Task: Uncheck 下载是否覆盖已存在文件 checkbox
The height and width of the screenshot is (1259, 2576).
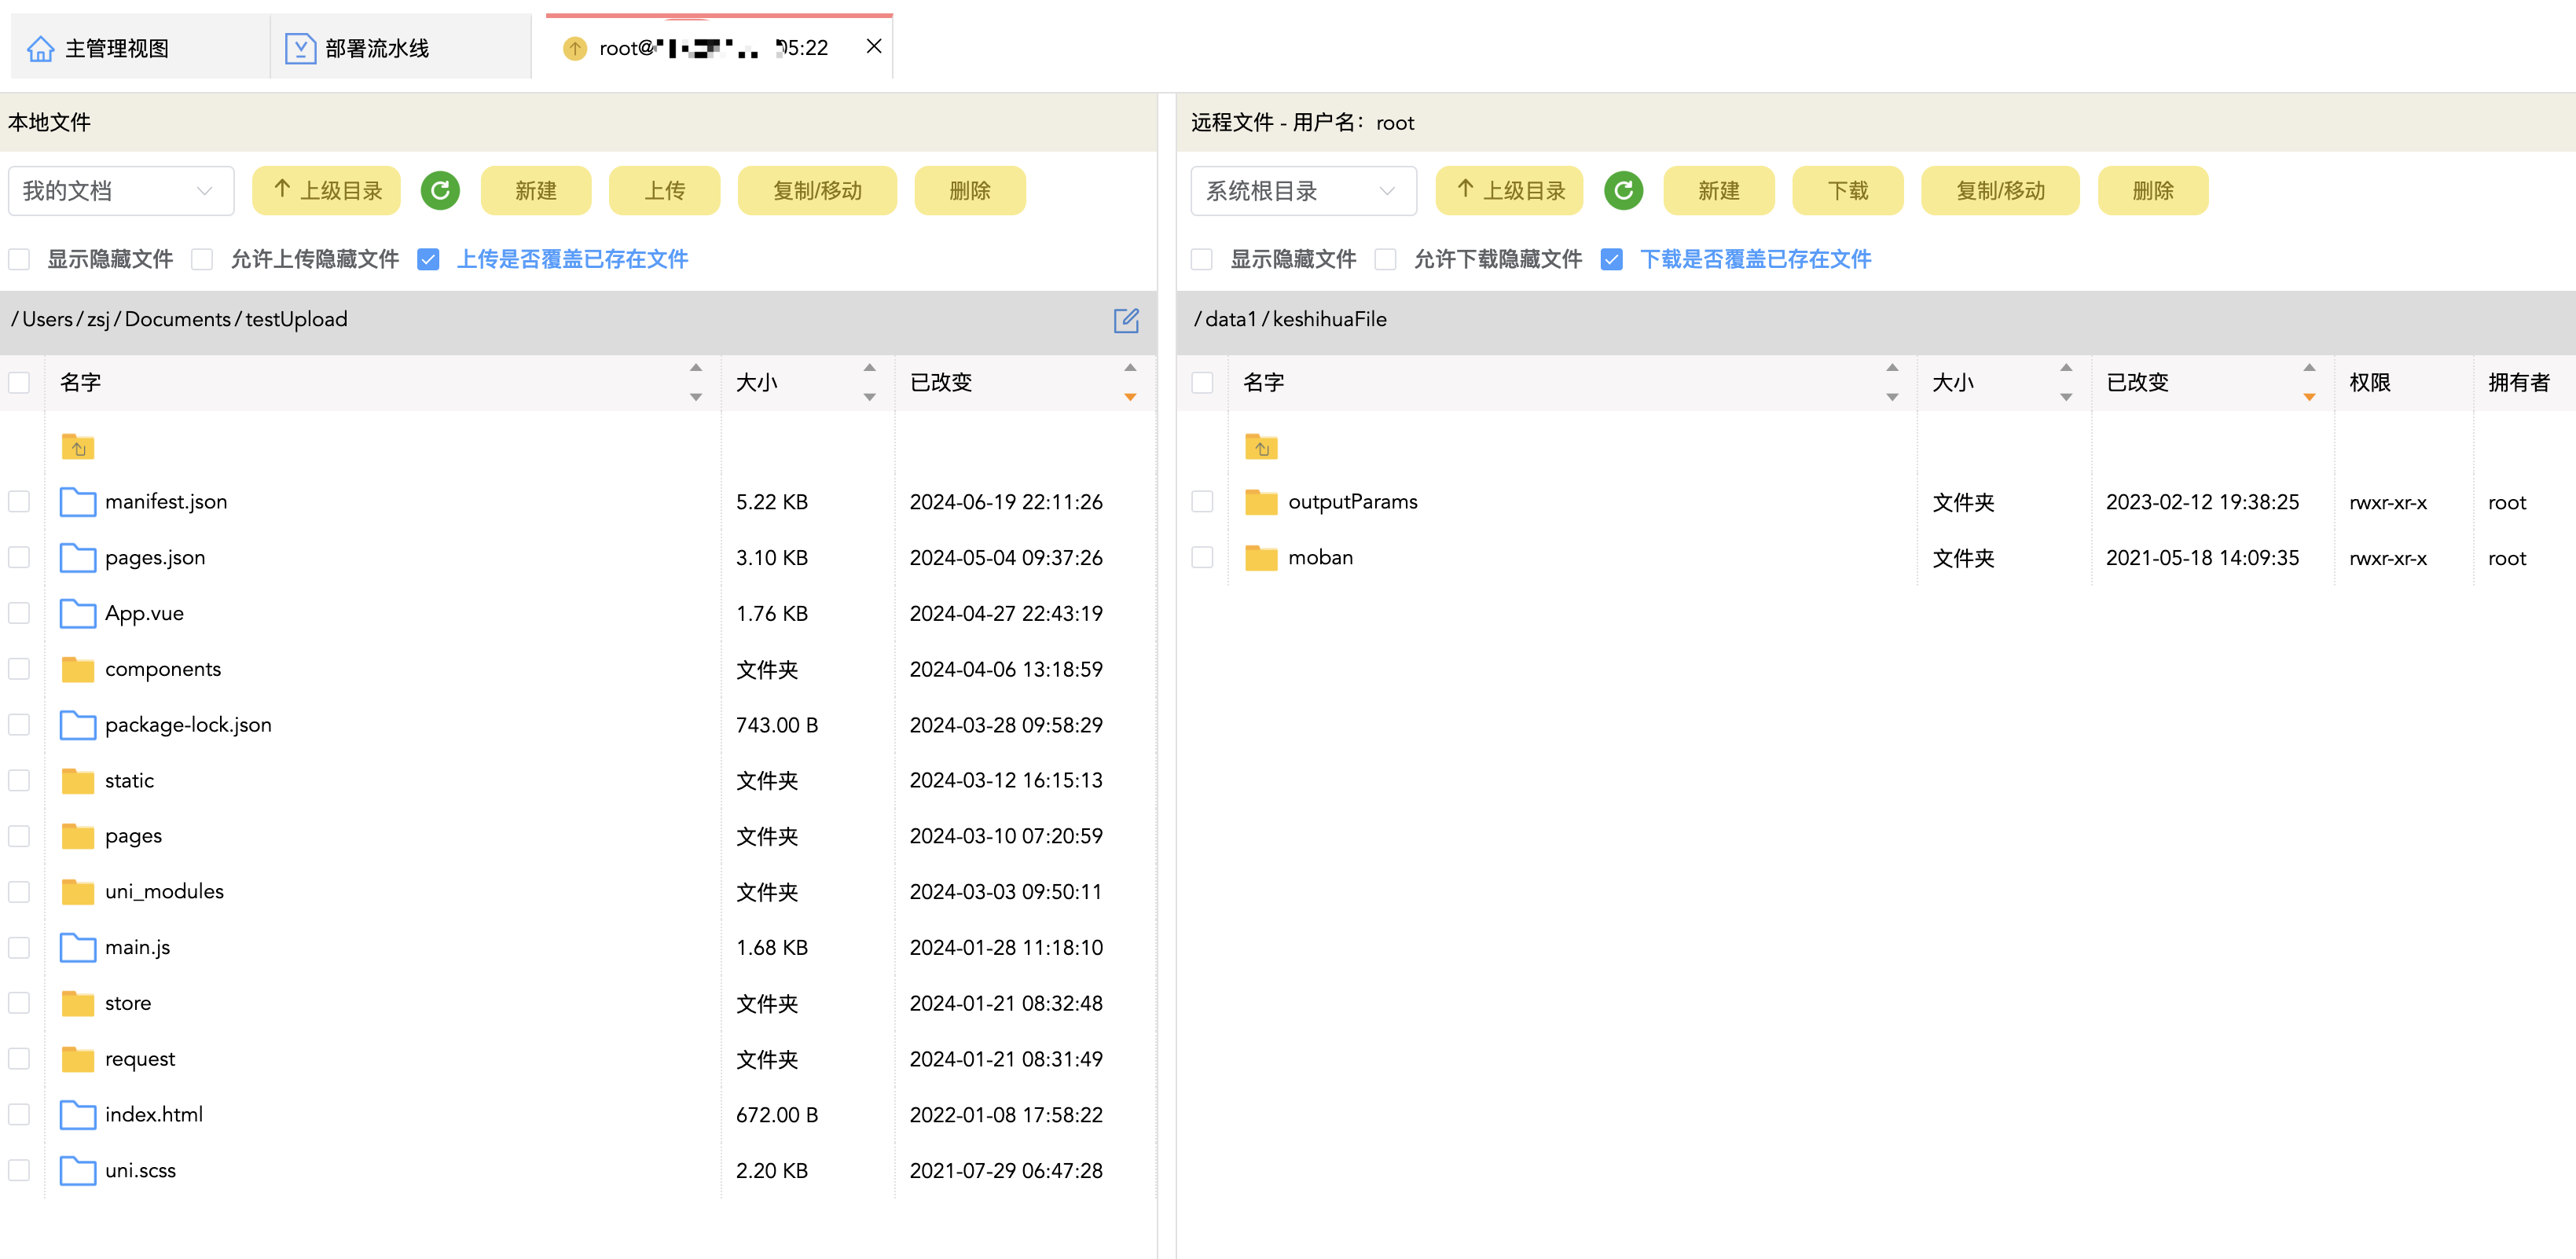Action: [x=1611, y=260]
